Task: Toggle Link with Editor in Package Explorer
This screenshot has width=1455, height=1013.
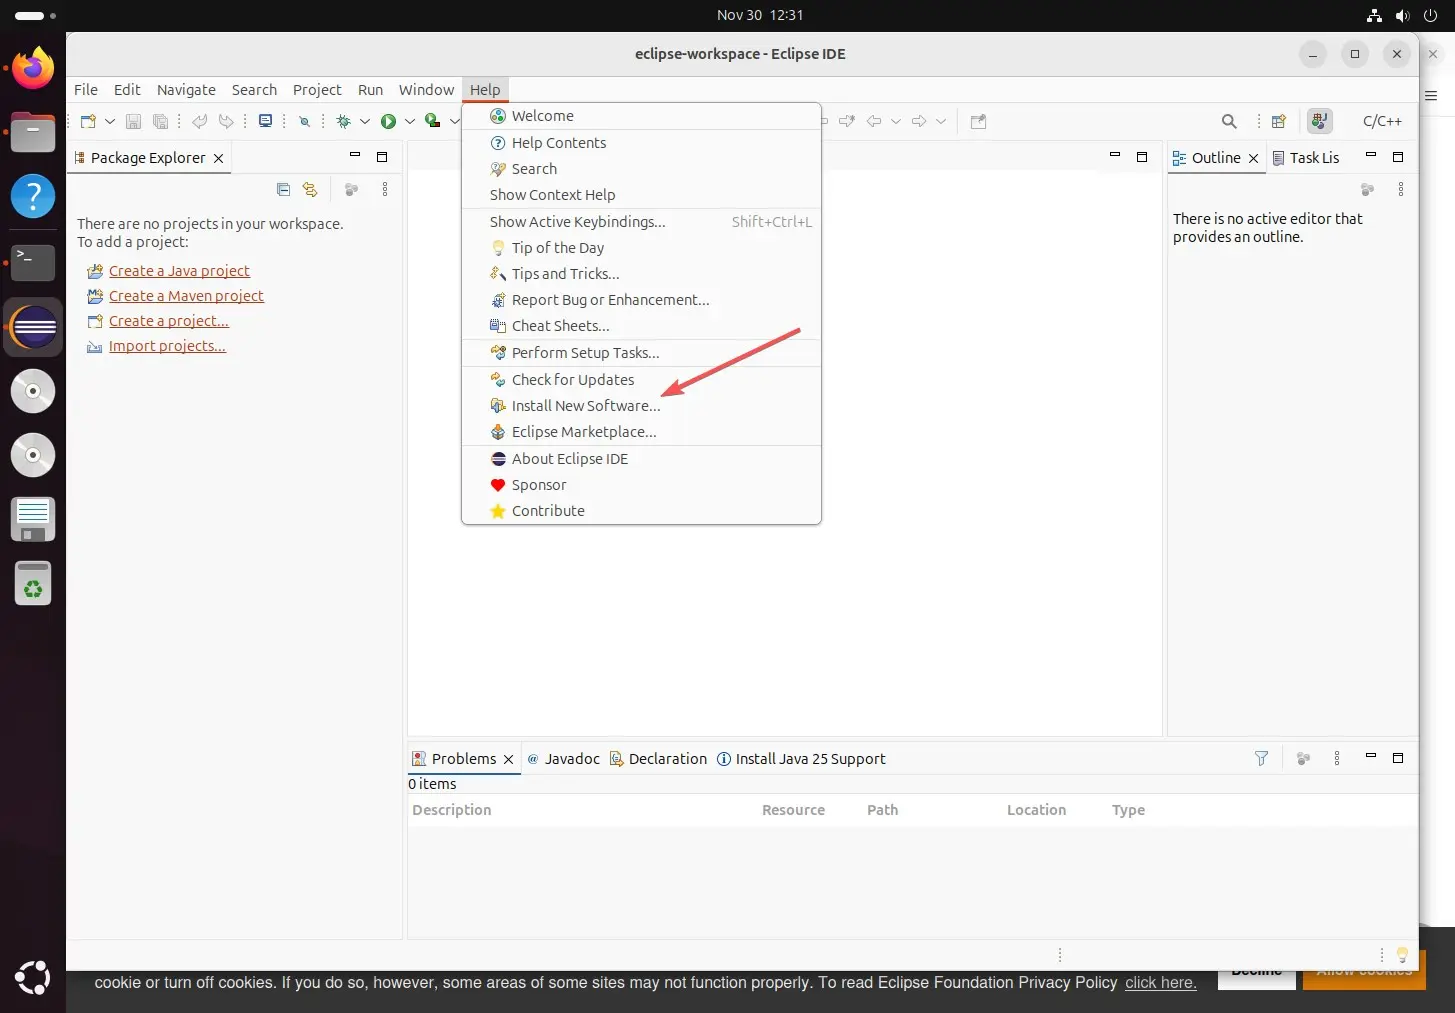Action: pos(310,189)
